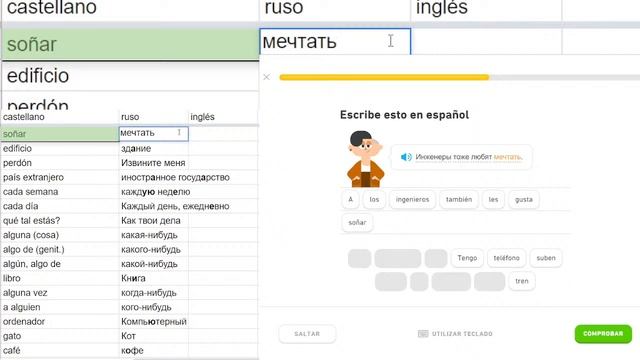Play the Russian sentence audio speaker icon
Image resolution: width=640 pixels, height=360 pixels.
[x=406, y=157]
